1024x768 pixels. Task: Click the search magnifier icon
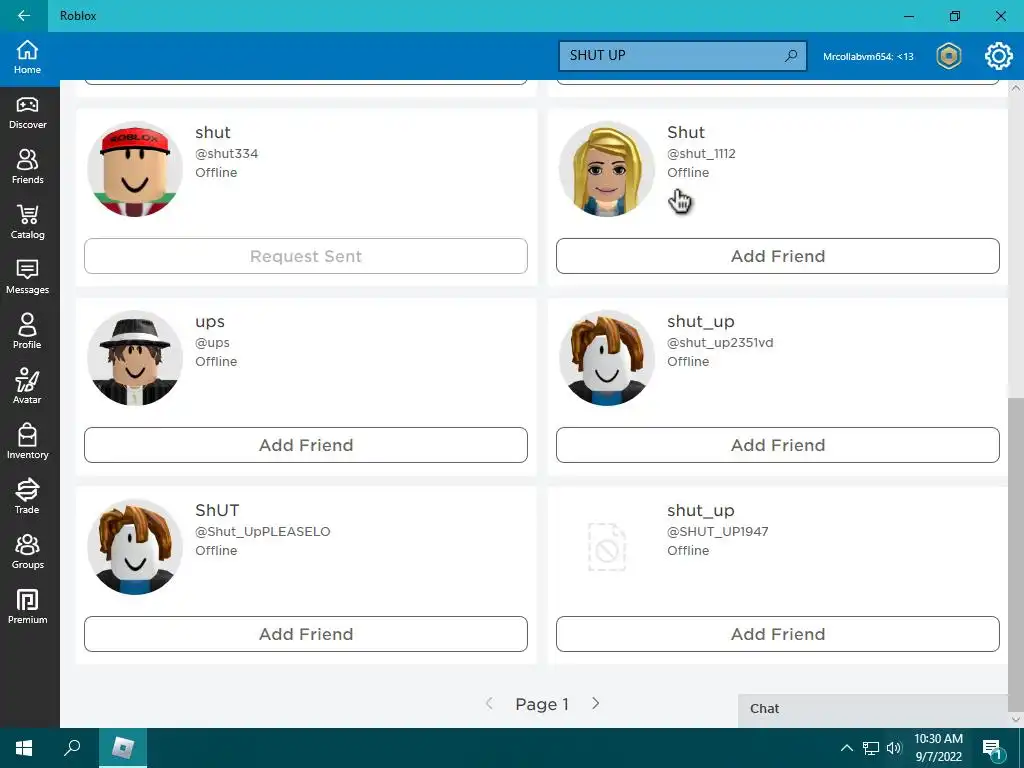tap(791, 56)
